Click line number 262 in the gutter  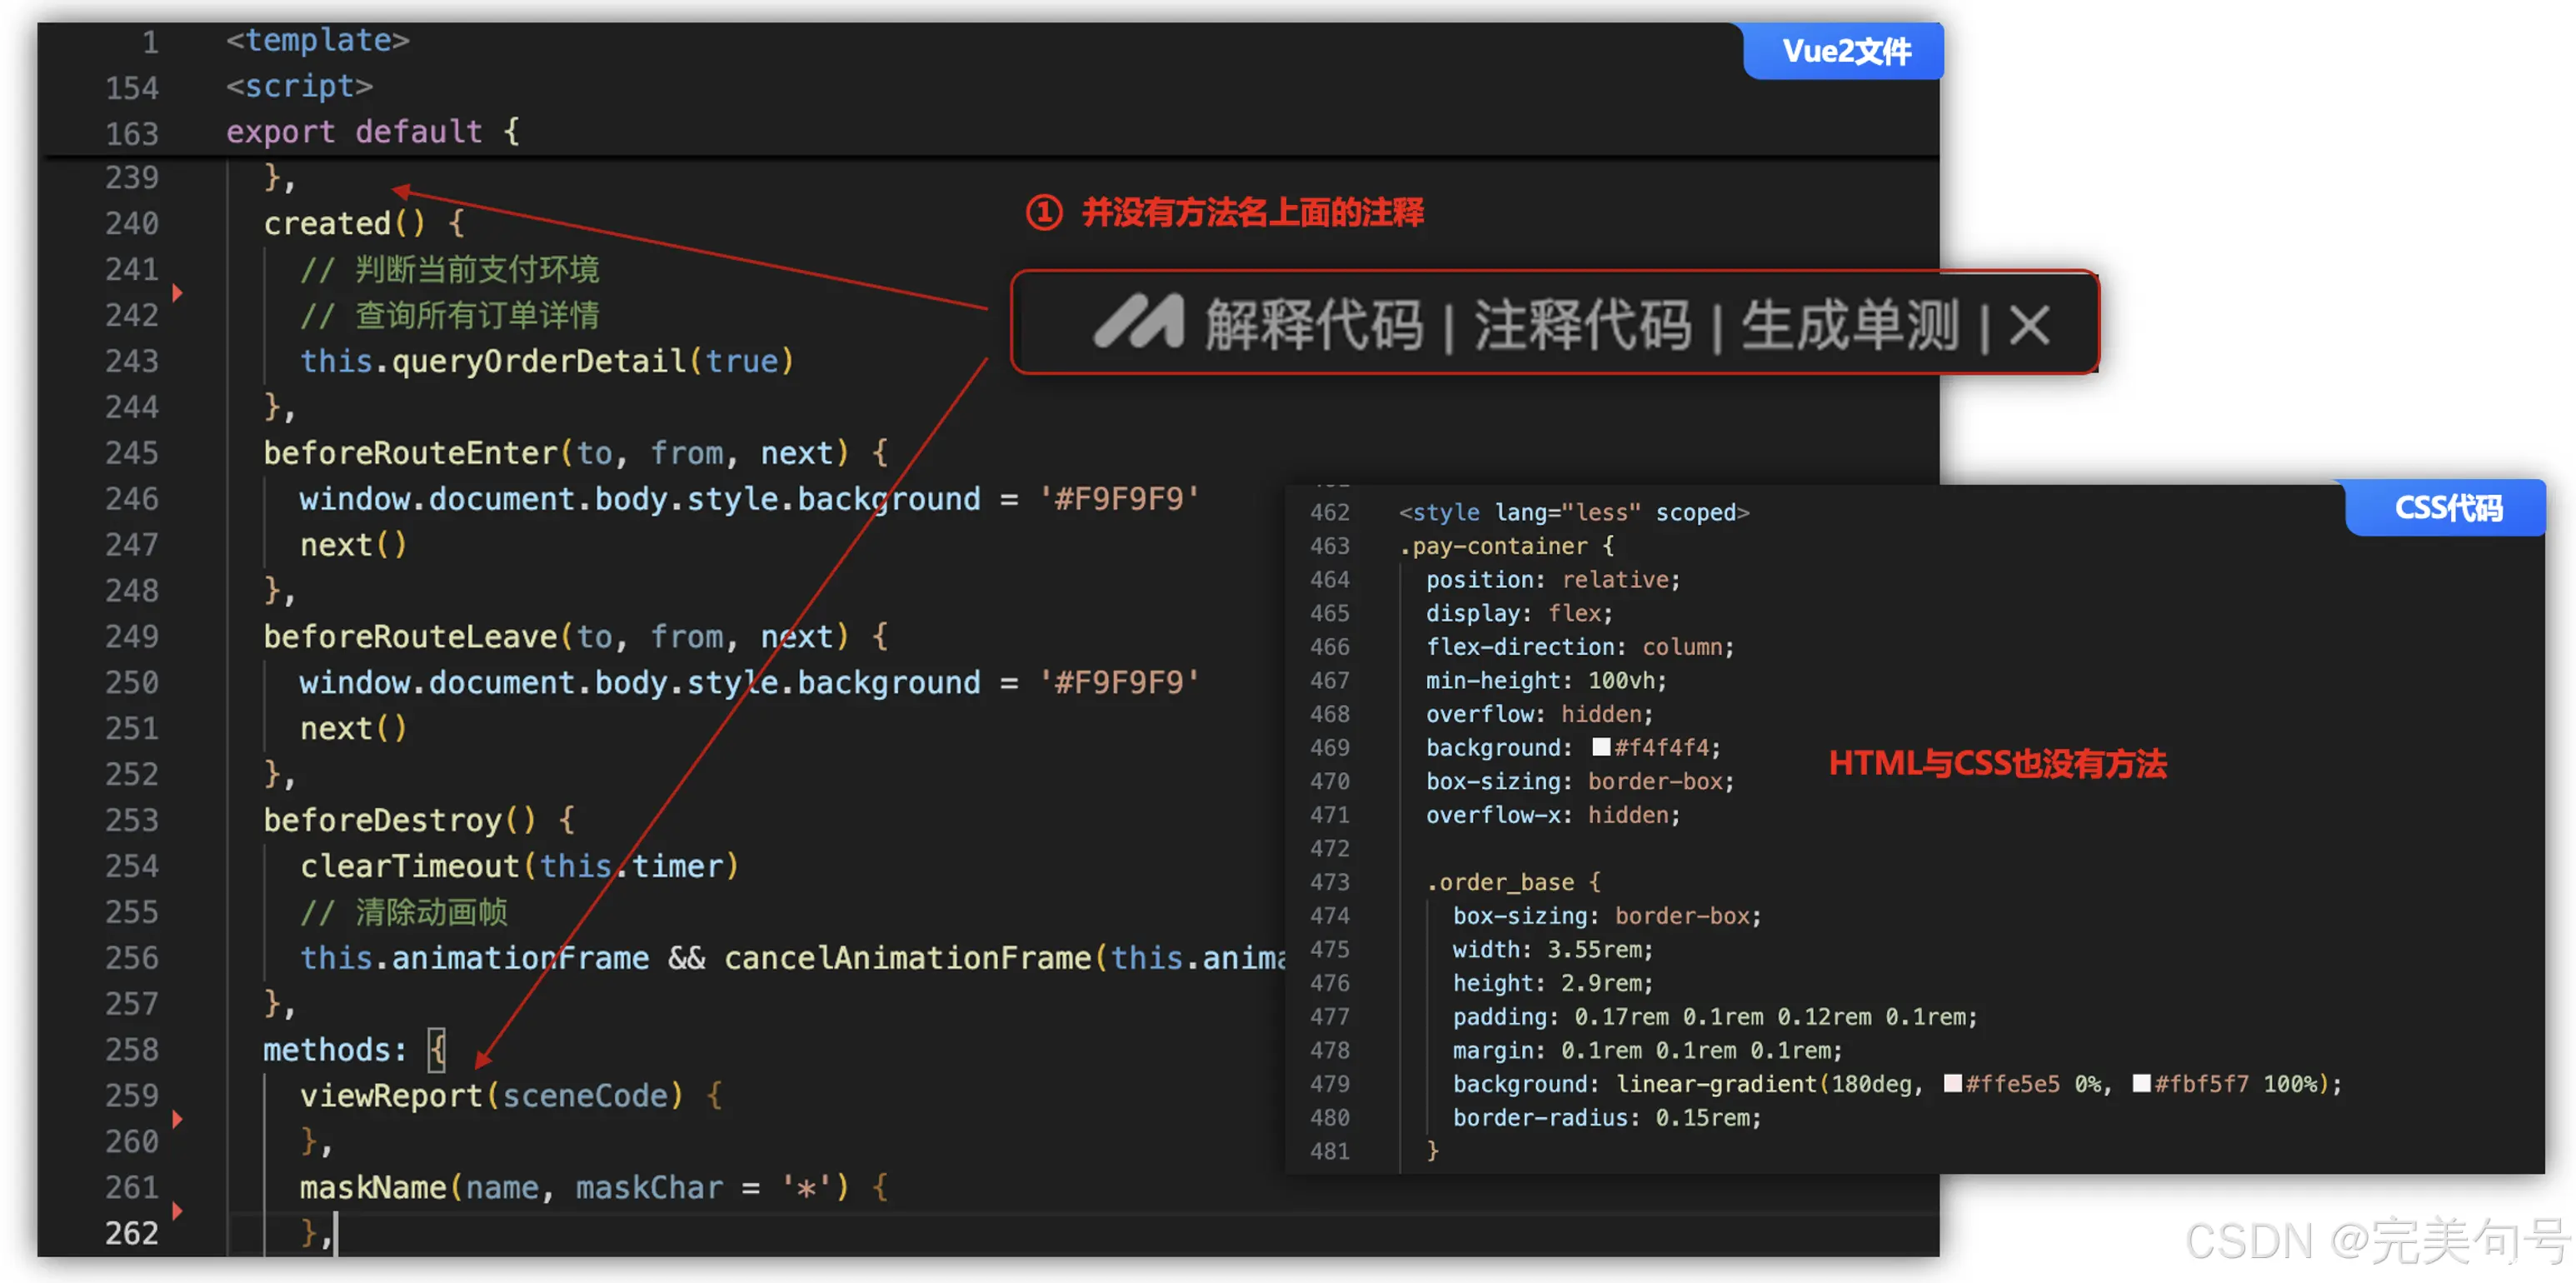click(131, 1233)
